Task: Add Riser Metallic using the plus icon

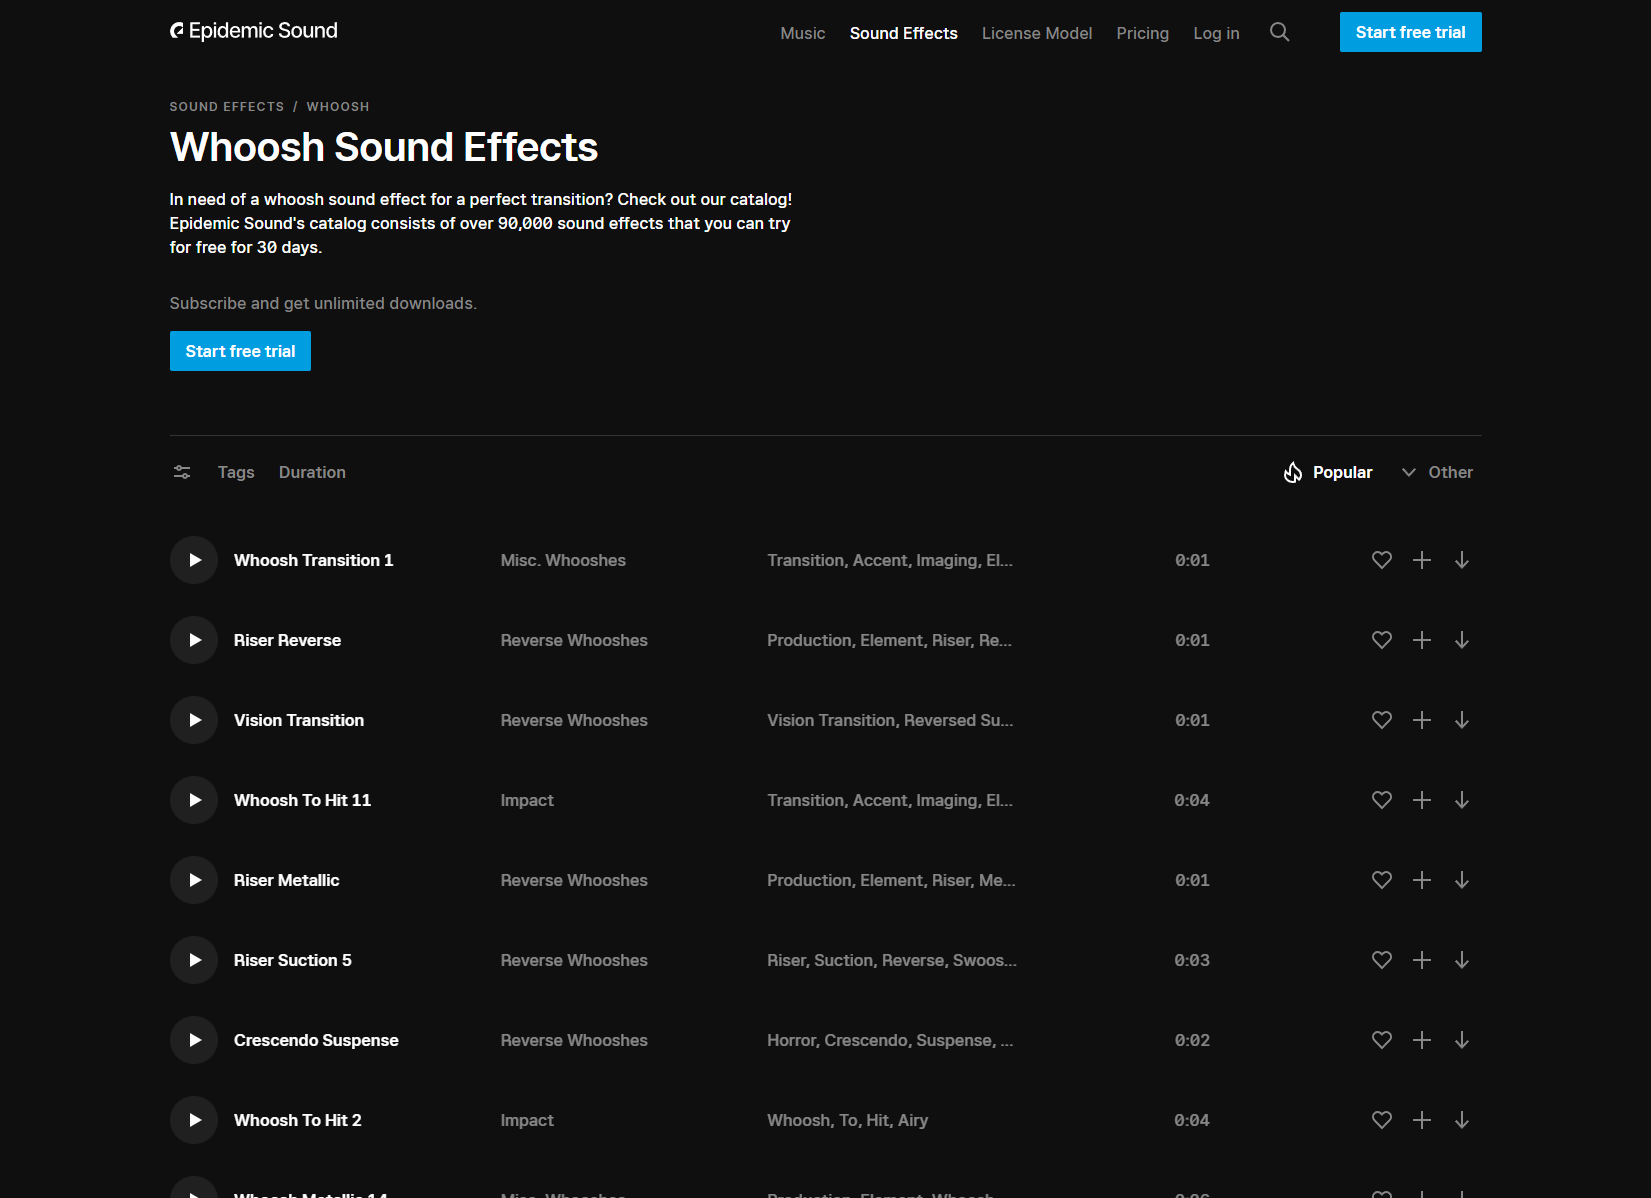Action: (x=1422, y=880)
